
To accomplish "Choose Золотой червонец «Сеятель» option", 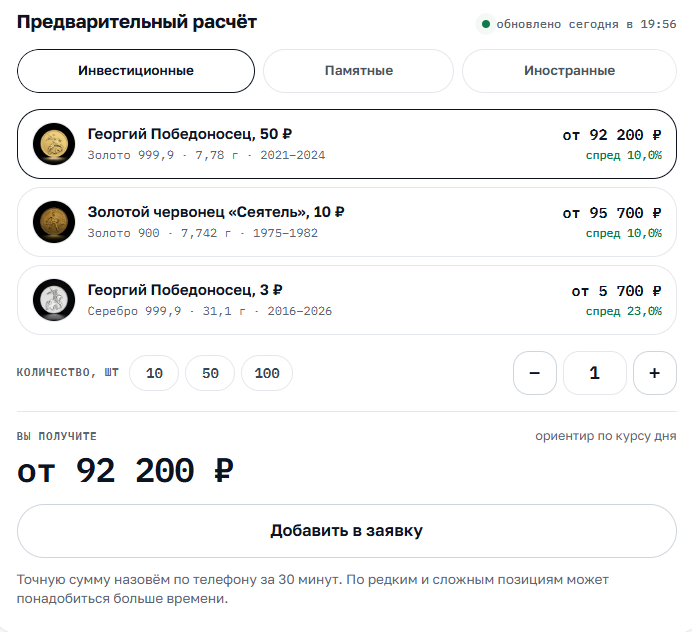I will [347, 222].
